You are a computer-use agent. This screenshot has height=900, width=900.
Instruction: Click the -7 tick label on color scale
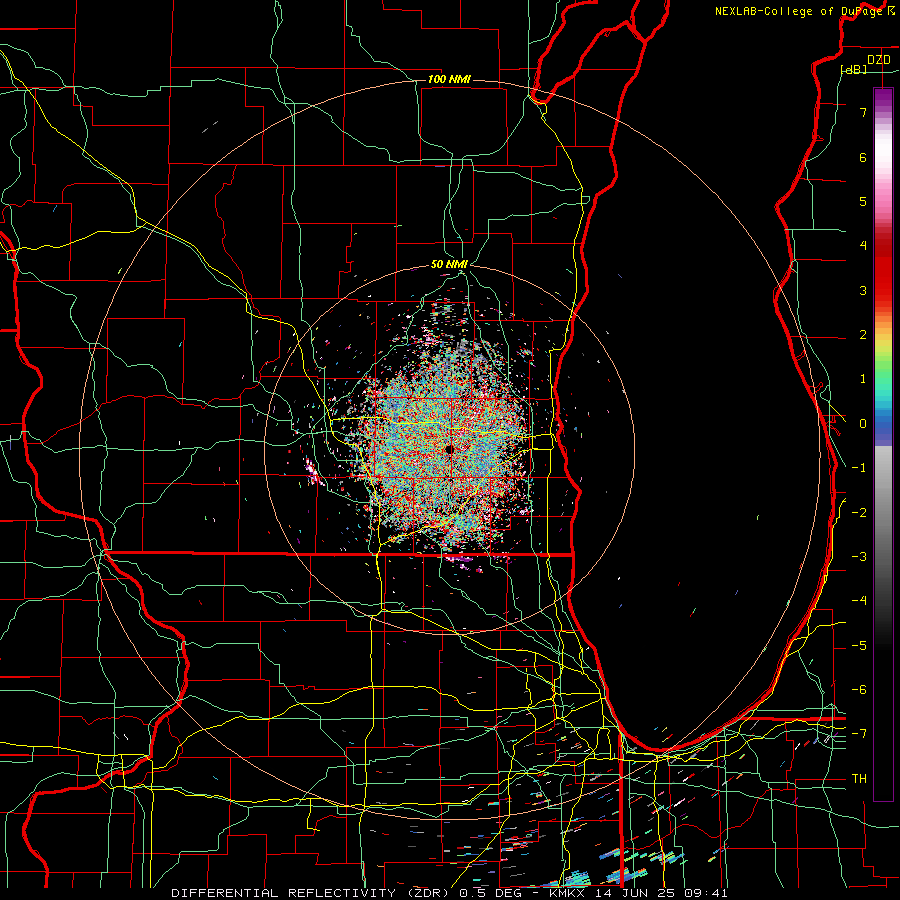[x=859, y=734]
